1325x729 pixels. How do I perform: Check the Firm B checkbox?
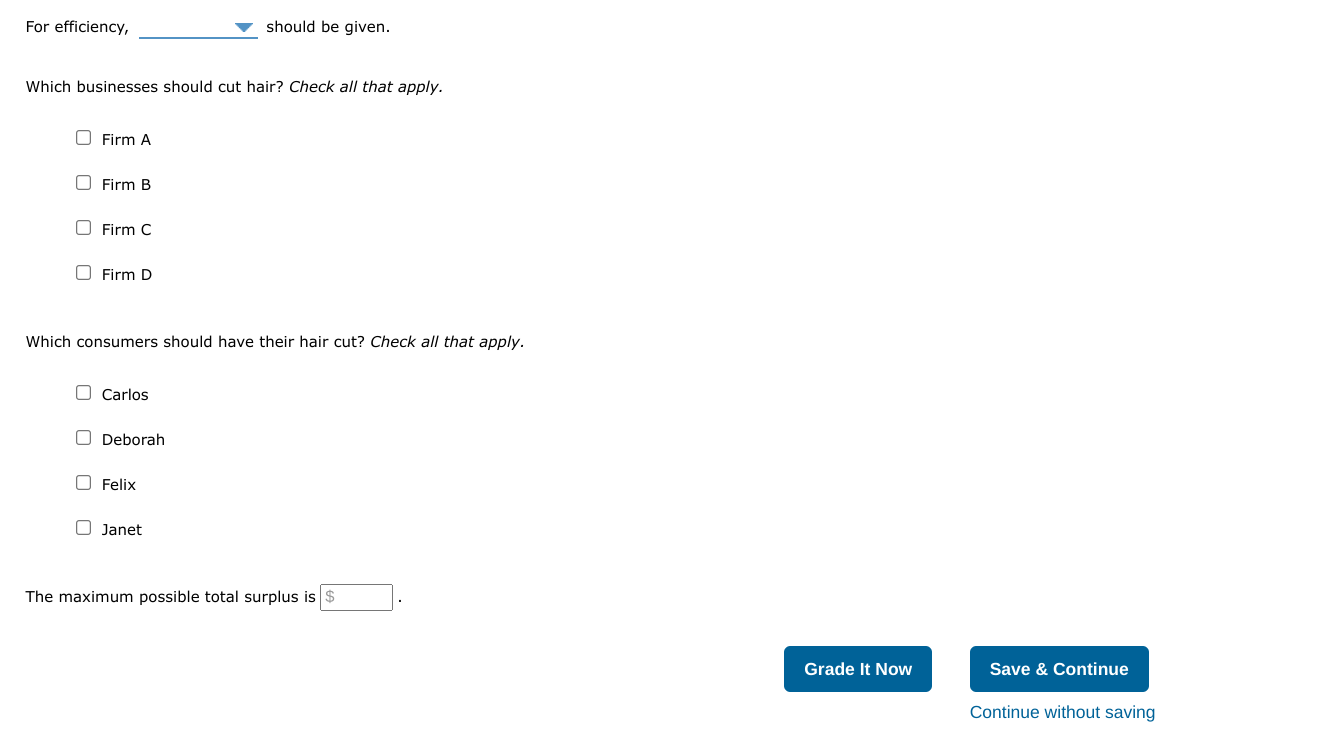pyautogui.click(x=83, y=182)
